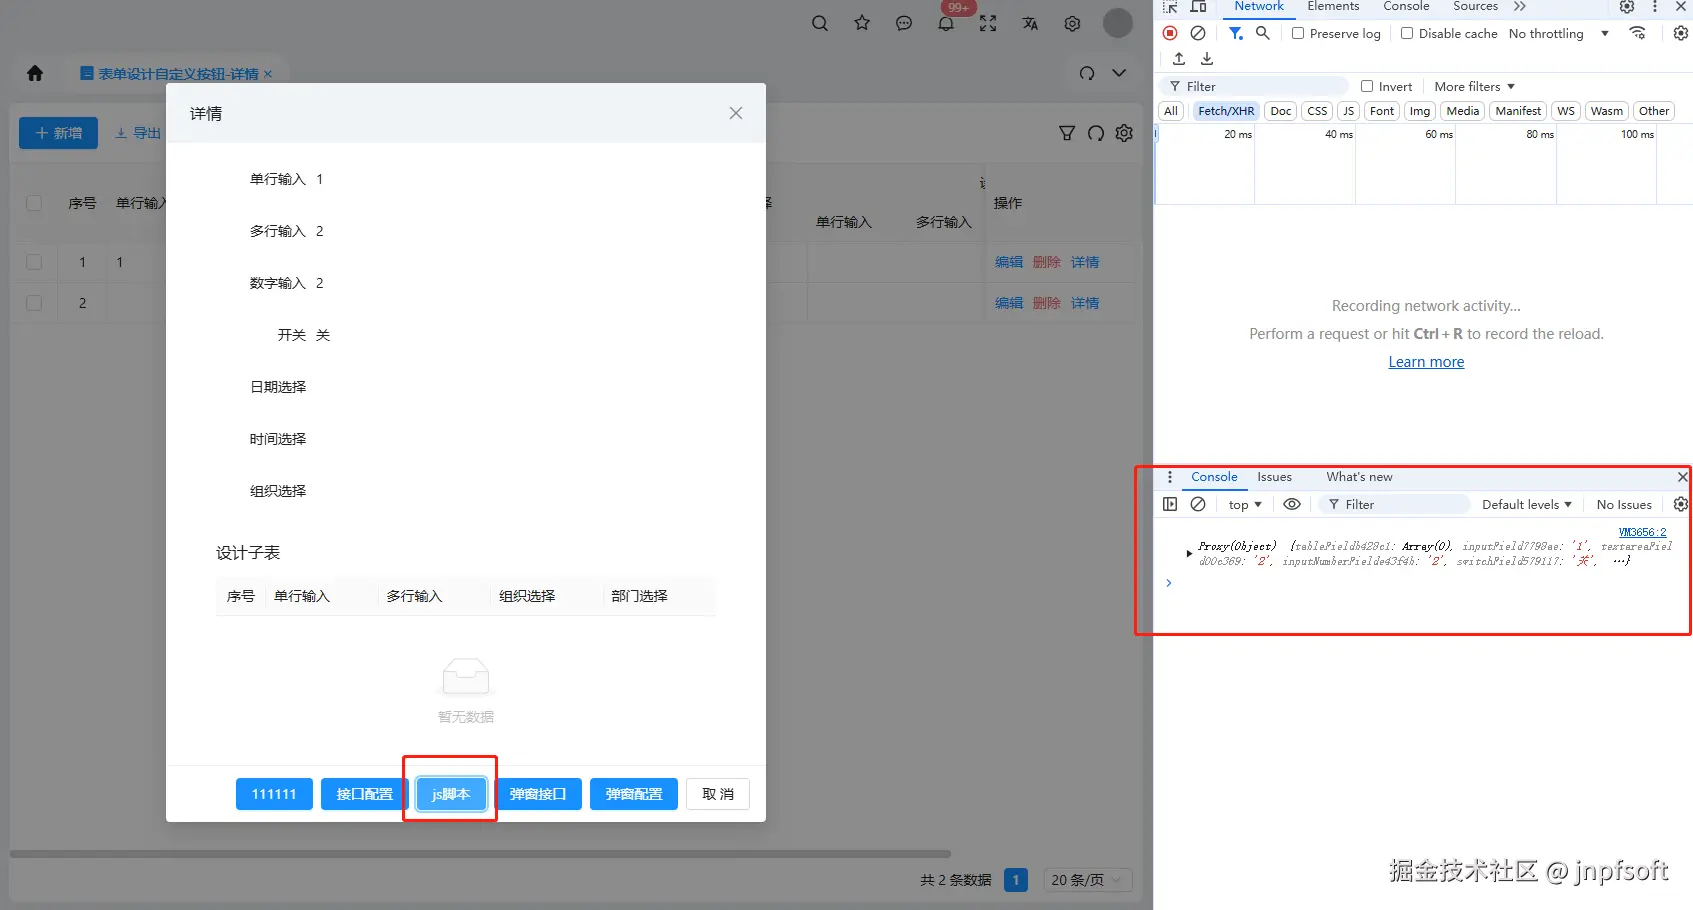The width and height of the screenshot is (1693, 910).
Task: Toggle DevTools device toolbar icon
Action: click(1198, 6)
